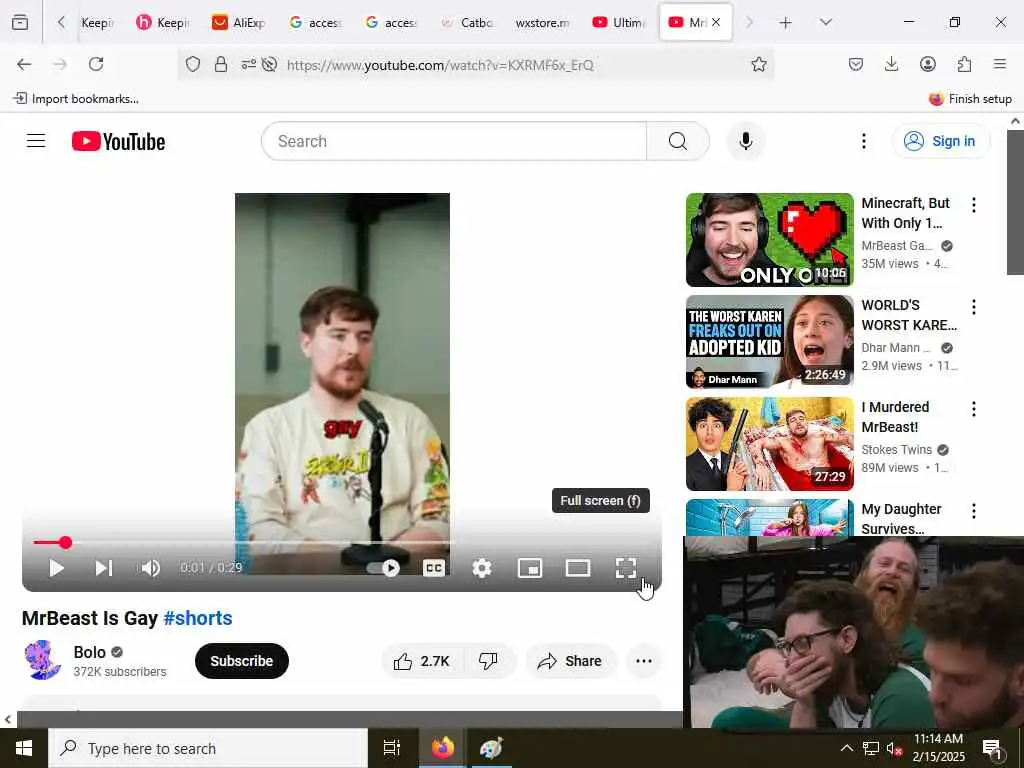This screenshot has height=768, width=1024.
Task: Open options for I Murdered MrBeast video
Action: 974,409
